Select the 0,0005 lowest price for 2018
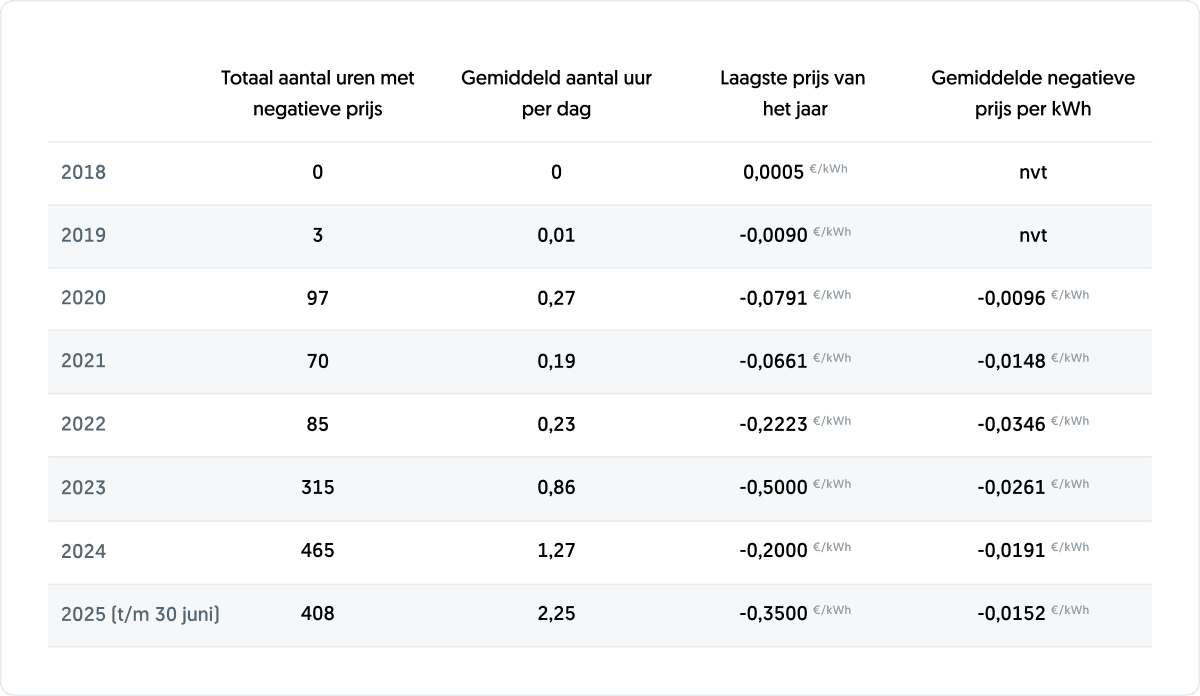Screen dimensions: 1200x696 [x=774, y=173]
